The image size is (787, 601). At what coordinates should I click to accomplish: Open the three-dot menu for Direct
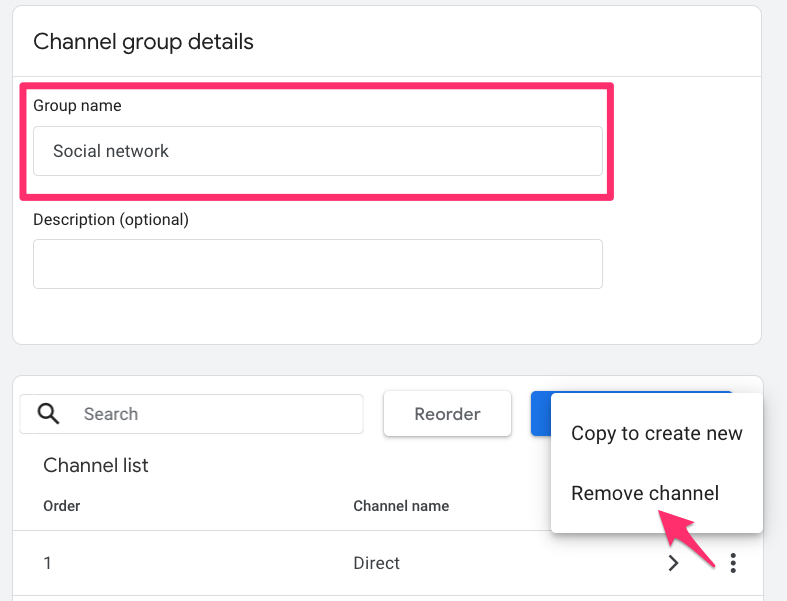[x=733, y=563]
